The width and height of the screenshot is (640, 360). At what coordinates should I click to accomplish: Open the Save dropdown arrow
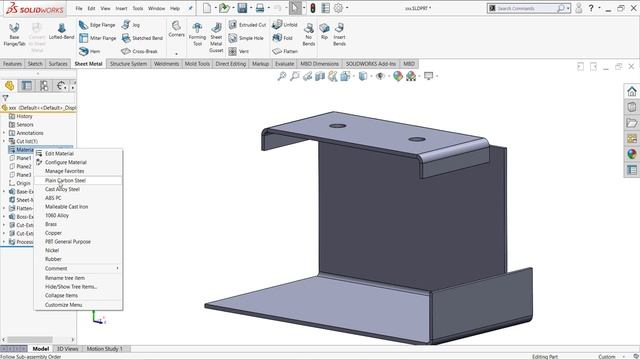(251, 8)
